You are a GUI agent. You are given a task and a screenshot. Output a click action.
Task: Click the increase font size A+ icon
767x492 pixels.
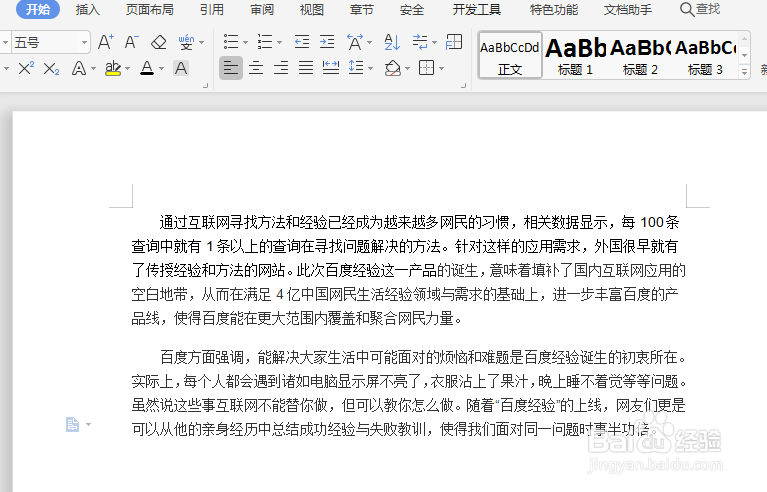[106, 42]
